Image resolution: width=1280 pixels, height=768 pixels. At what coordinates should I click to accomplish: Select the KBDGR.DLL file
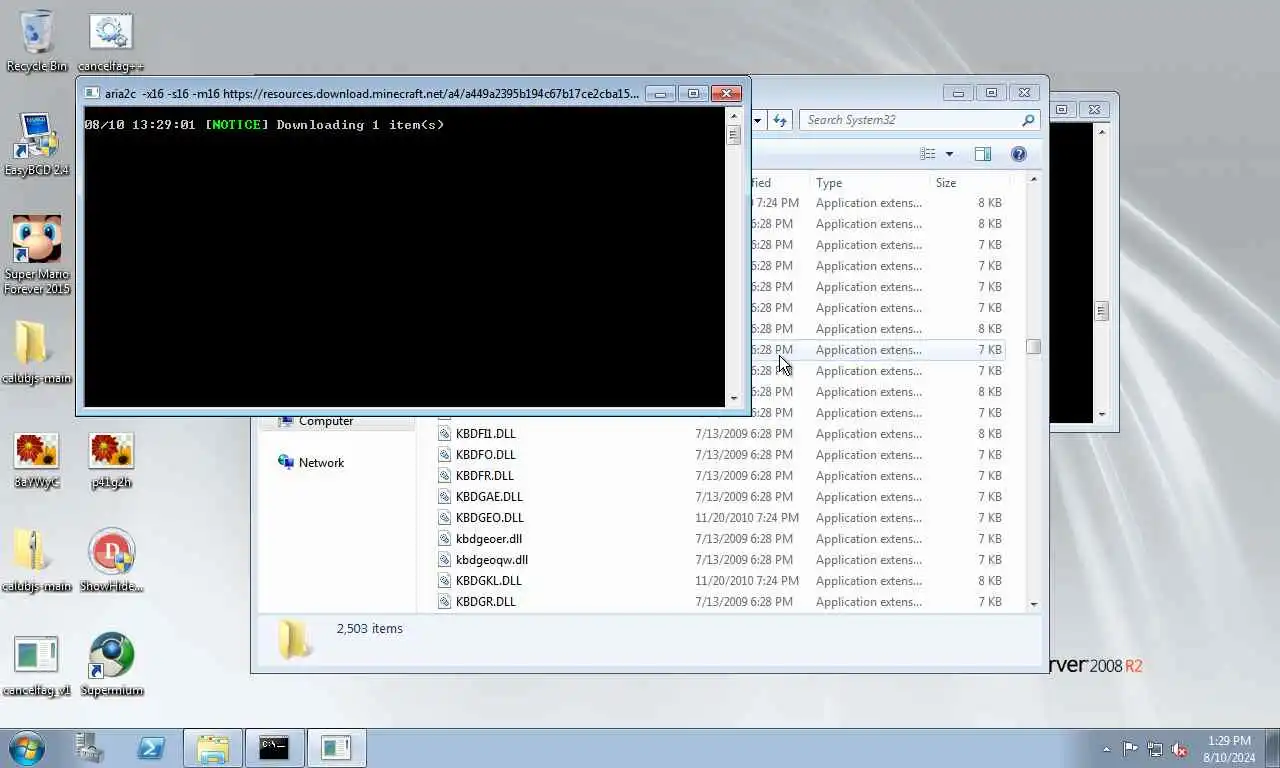click(486, 602)
